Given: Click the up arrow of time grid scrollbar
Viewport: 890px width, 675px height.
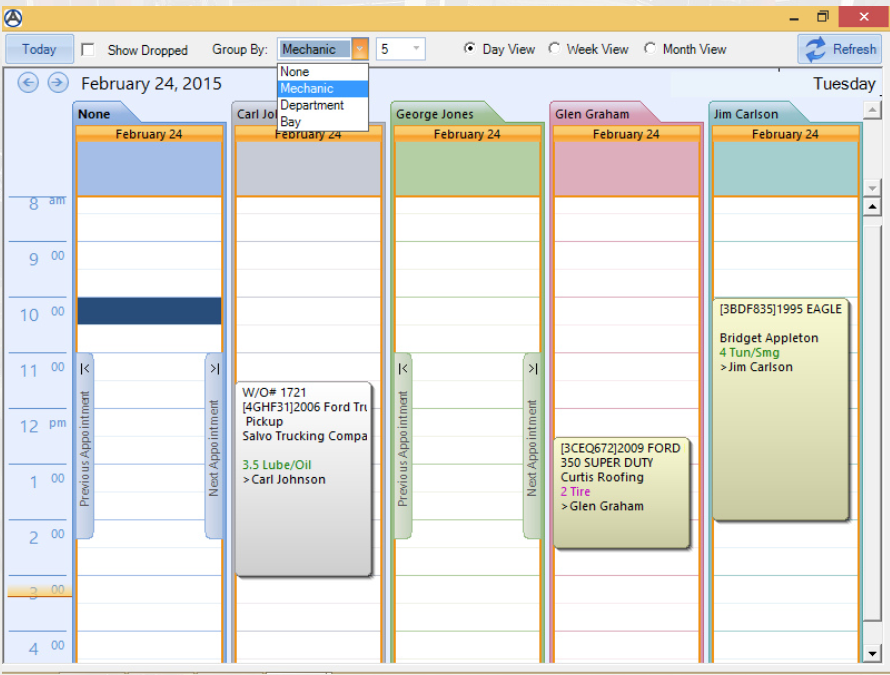Looking at the screenshot, I should point(872,207).
